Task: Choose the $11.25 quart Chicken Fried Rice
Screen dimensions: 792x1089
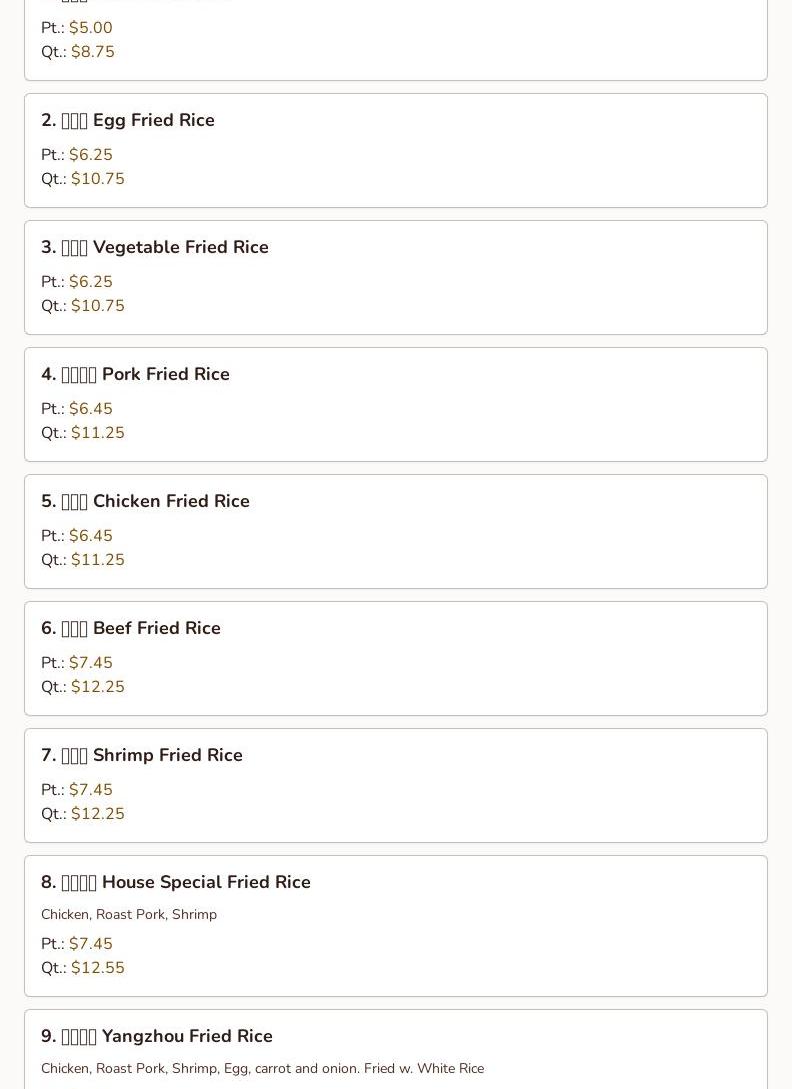Action: 98,560
